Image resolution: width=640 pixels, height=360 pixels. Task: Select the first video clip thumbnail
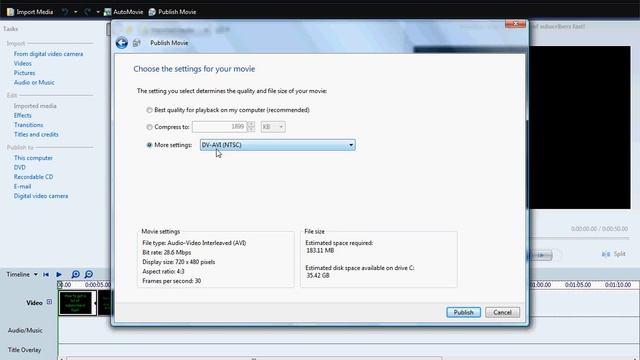(x=78, y=303)
